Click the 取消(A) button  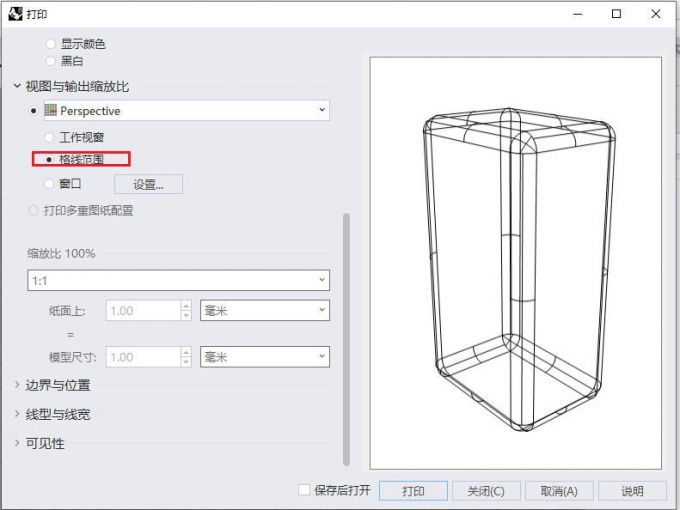(559, 491)
